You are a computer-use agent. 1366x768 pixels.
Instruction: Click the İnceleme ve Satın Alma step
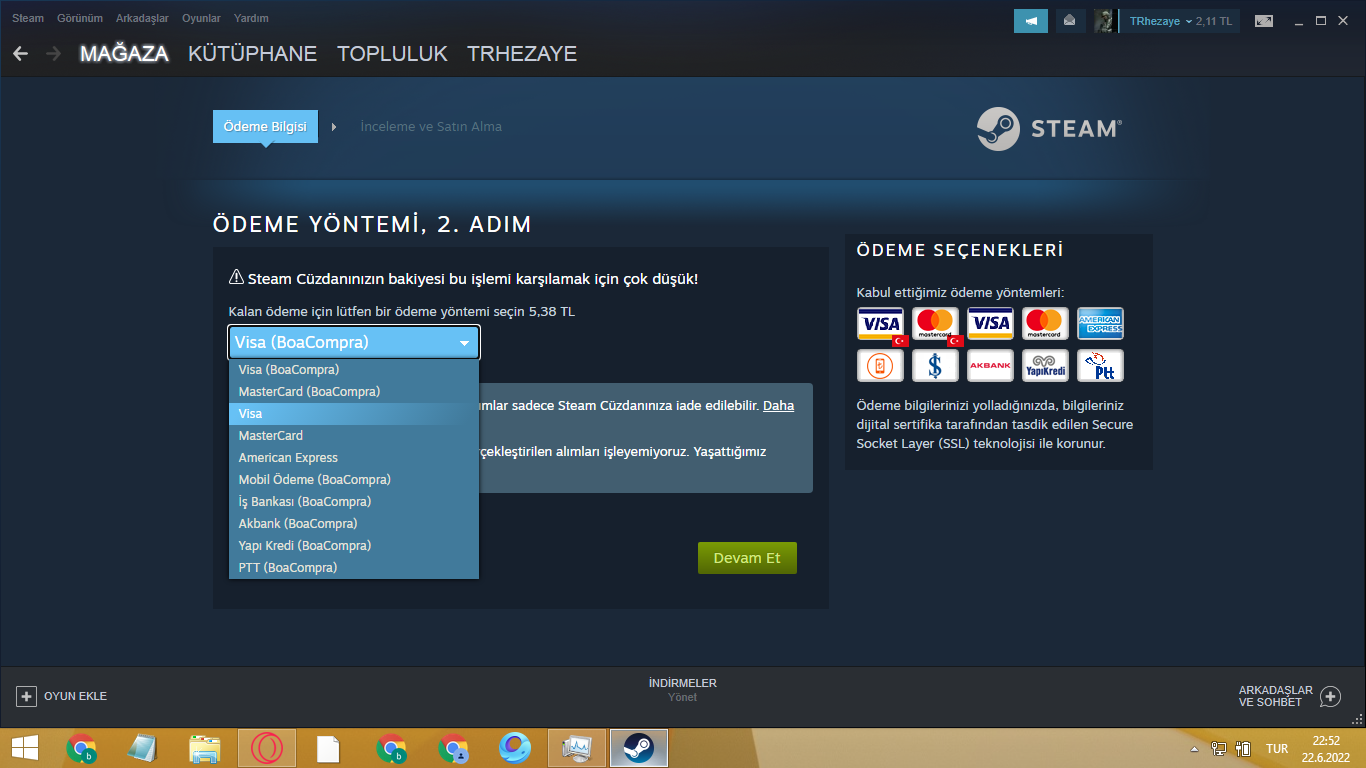[431, 127]
